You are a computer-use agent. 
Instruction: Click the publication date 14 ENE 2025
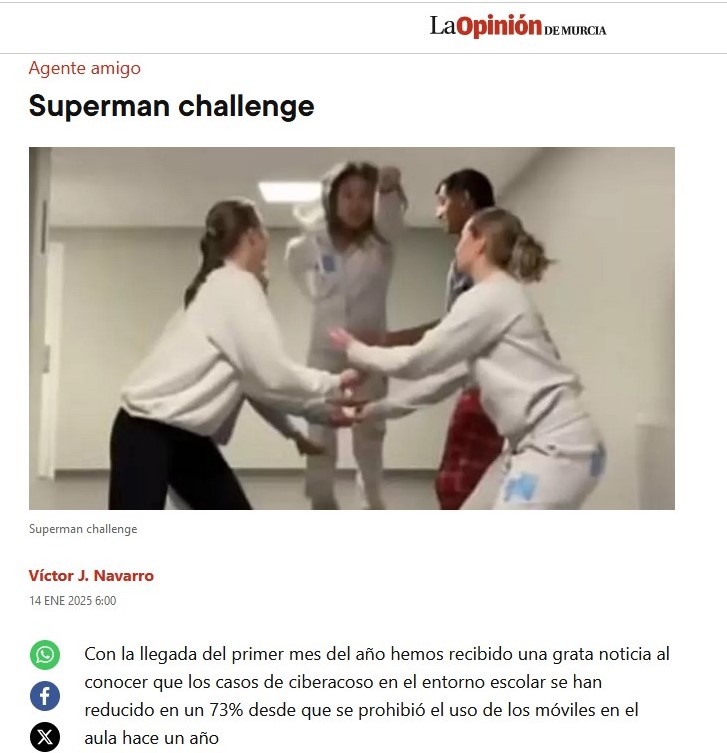click(73, 601)
